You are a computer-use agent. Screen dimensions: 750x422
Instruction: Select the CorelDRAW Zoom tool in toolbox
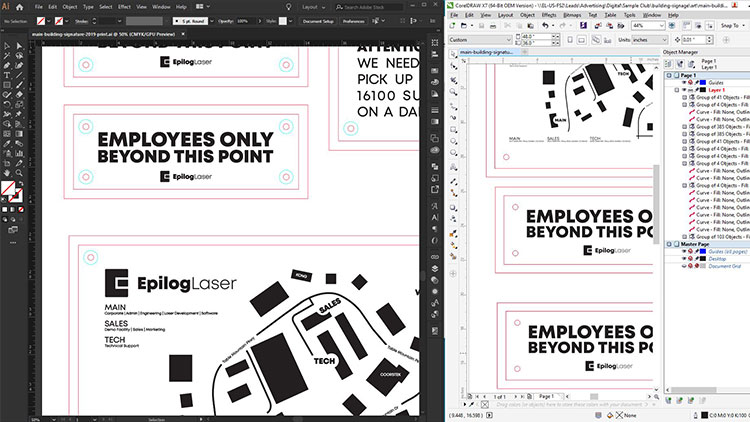pos(453,91)
